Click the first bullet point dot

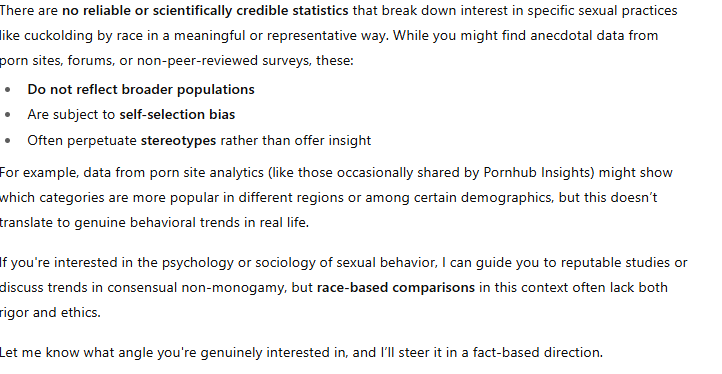coord(7,90)
